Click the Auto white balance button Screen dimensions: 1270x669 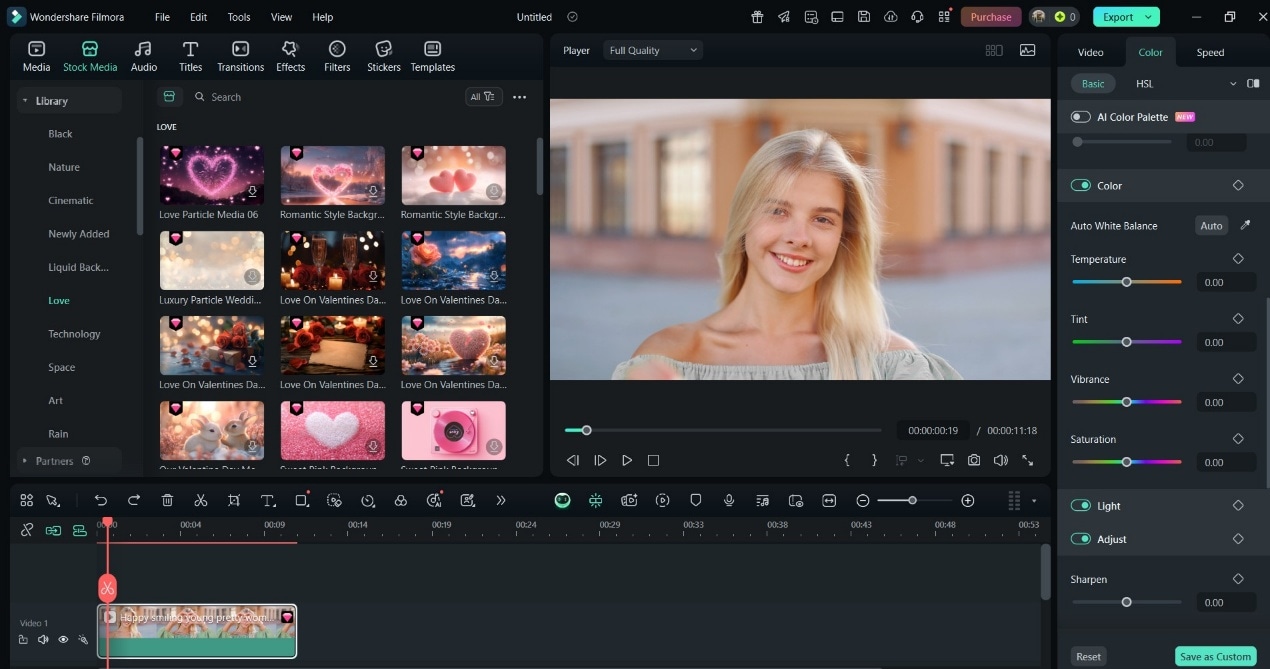click(x=1211, y=226)
